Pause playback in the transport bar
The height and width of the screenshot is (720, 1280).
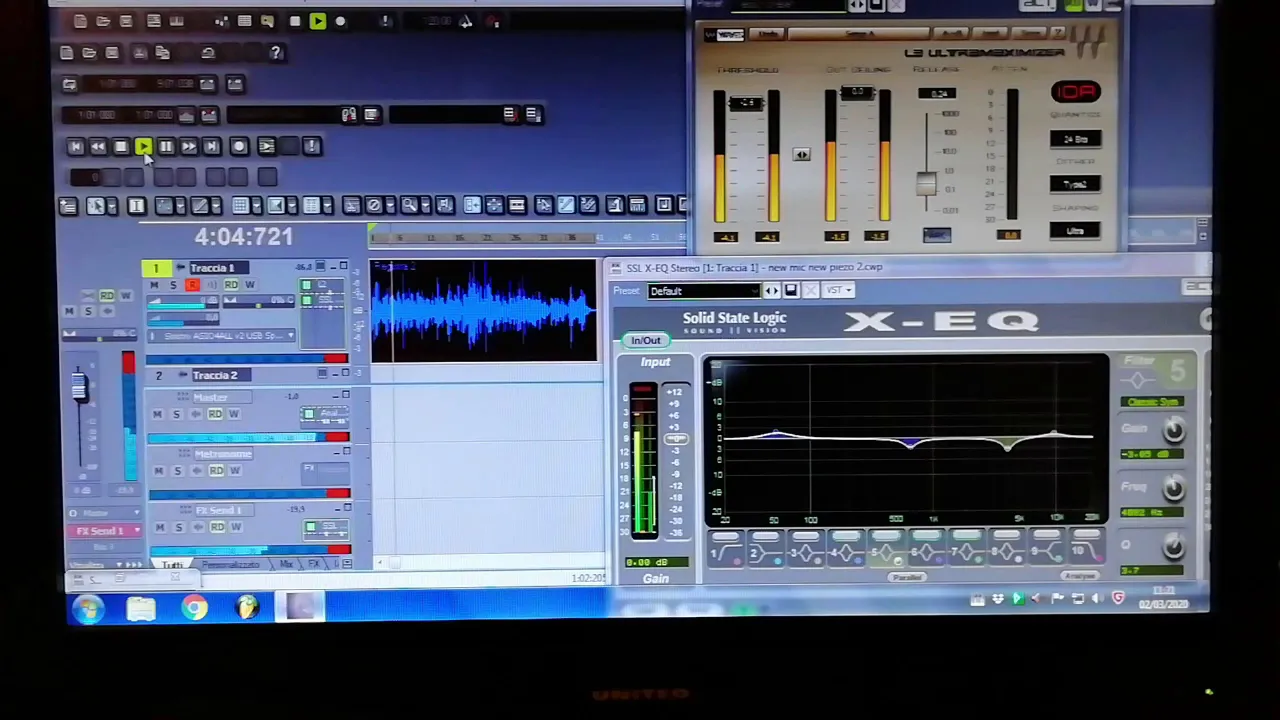click(166, 146)
